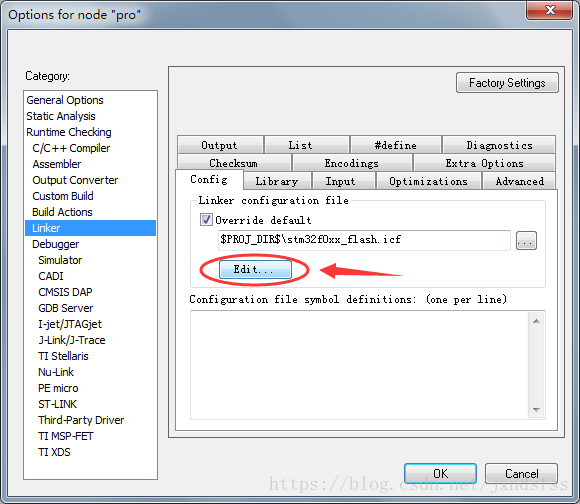580x504 pixels.
Task: Select TI XDS category
Action: [x=54, y=452]
